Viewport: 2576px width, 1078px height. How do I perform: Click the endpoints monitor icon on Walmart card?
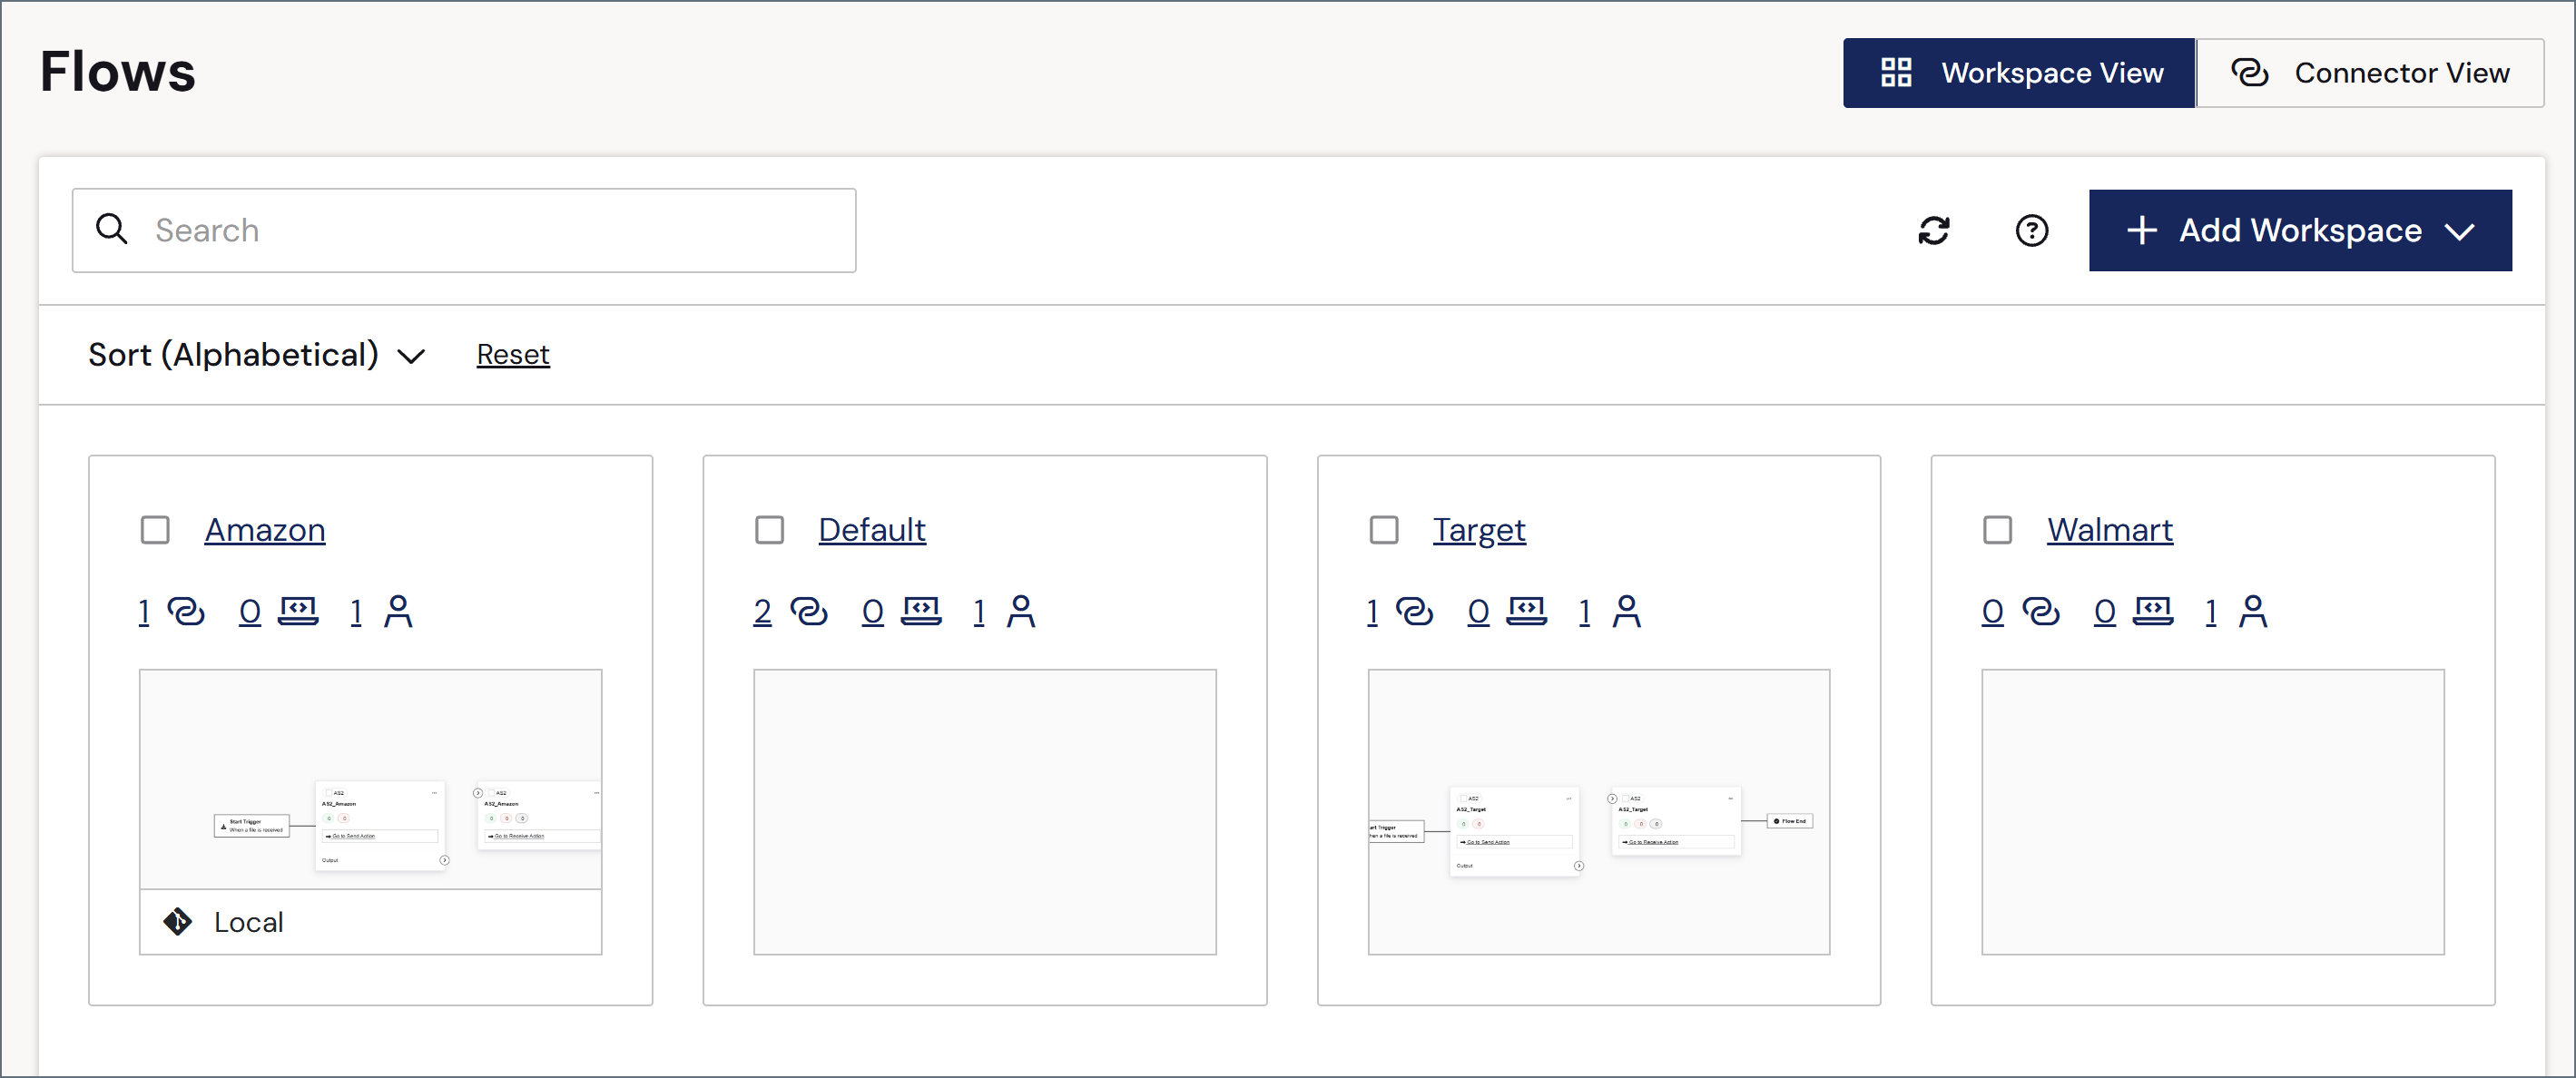2153,611
